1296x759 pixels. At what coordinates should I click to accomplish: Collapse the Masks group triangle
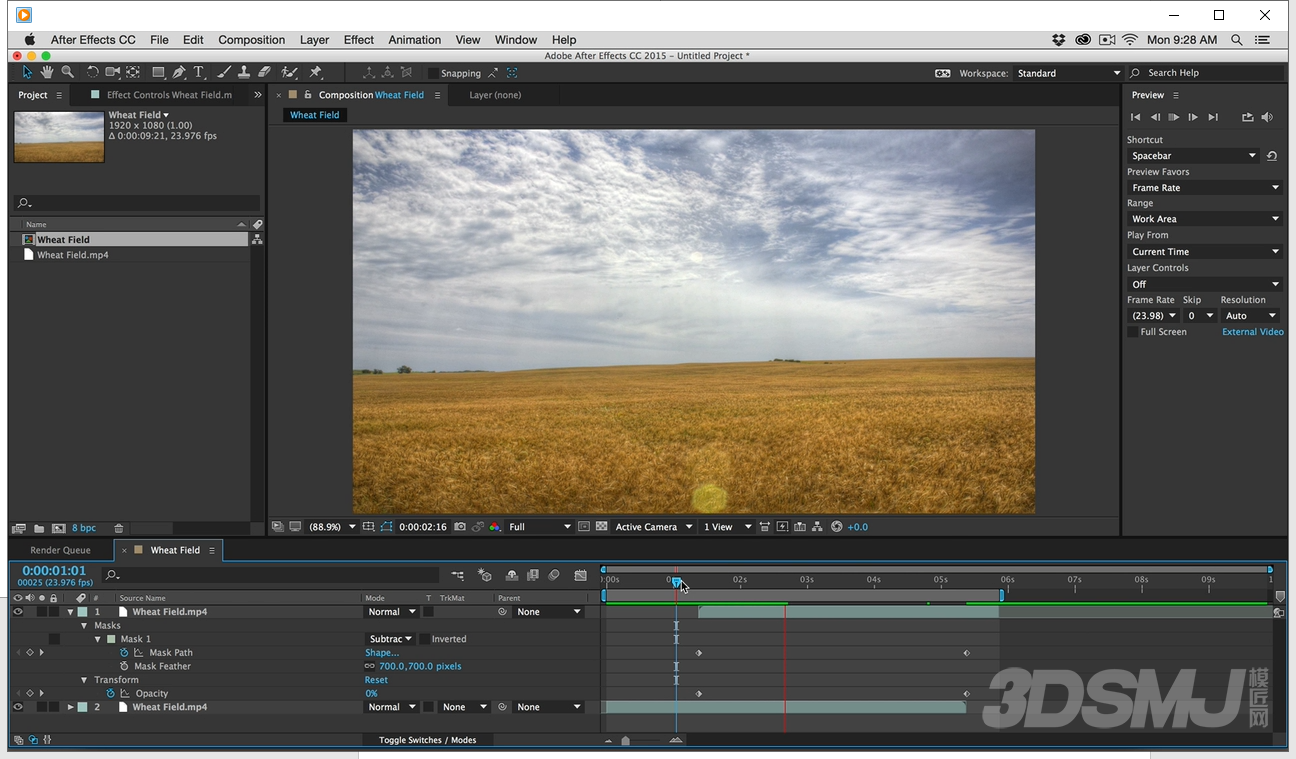coord(85,626)
